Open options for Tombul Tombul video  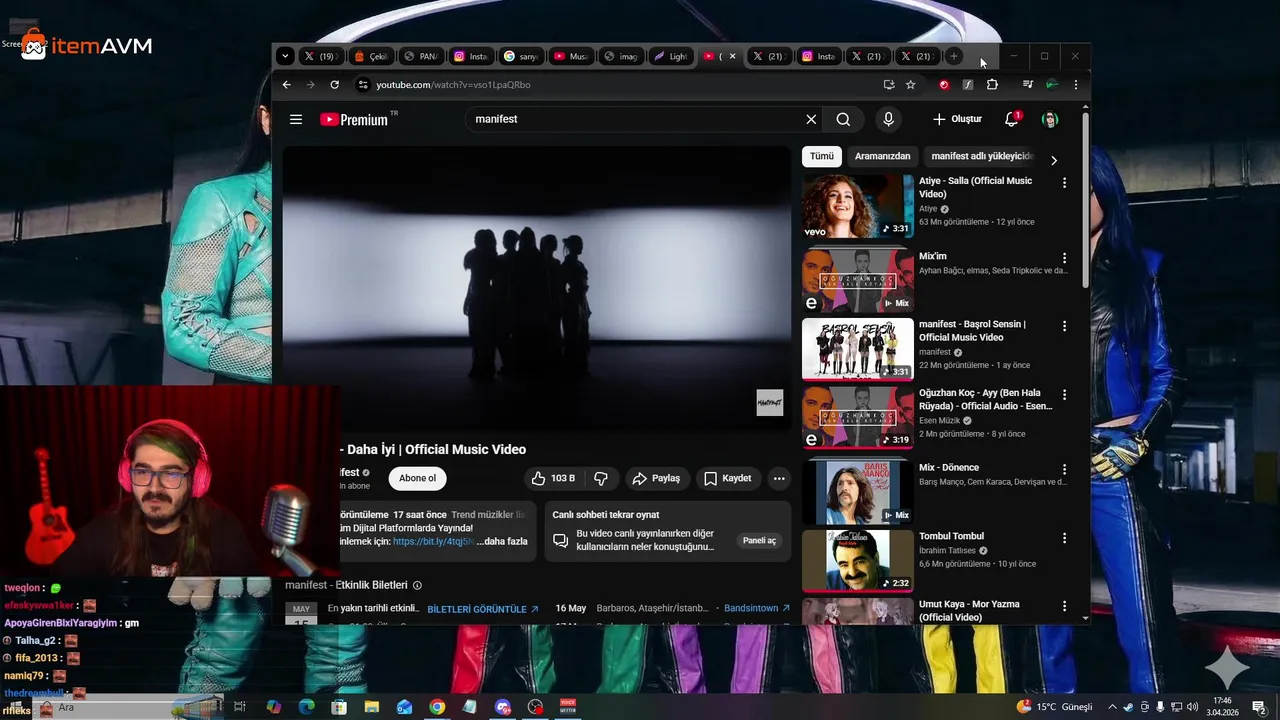(x=1064, y=538)
